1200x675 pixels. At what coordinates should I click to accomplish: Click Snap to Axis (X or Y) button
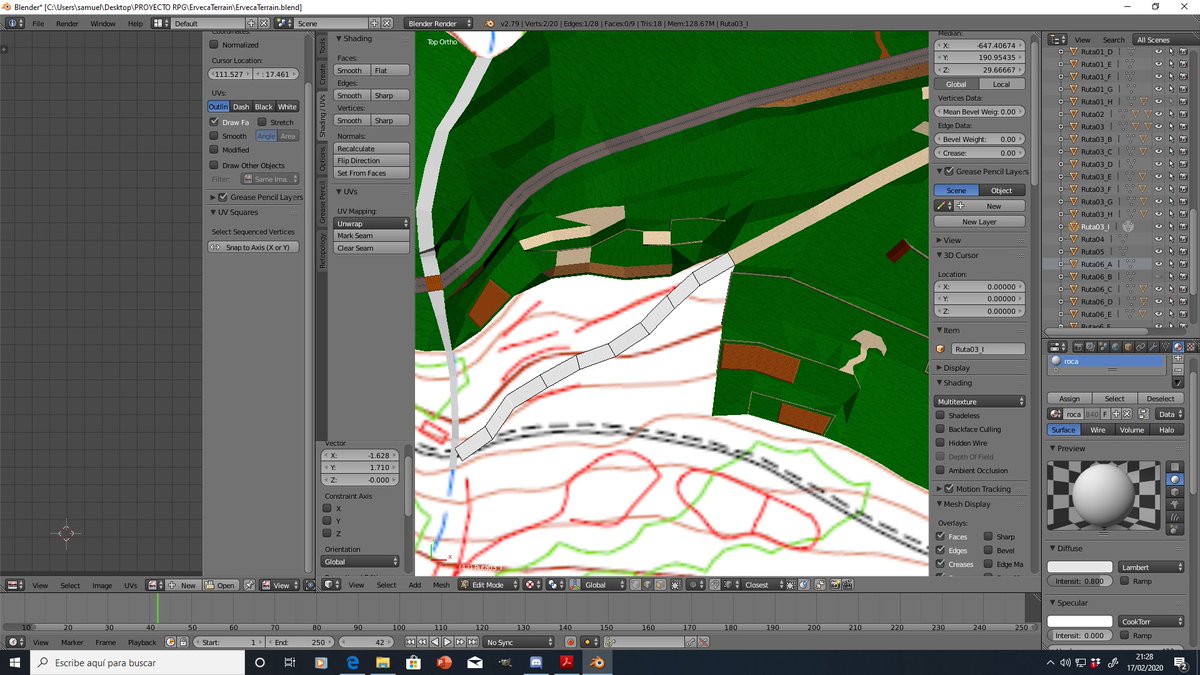255,247
